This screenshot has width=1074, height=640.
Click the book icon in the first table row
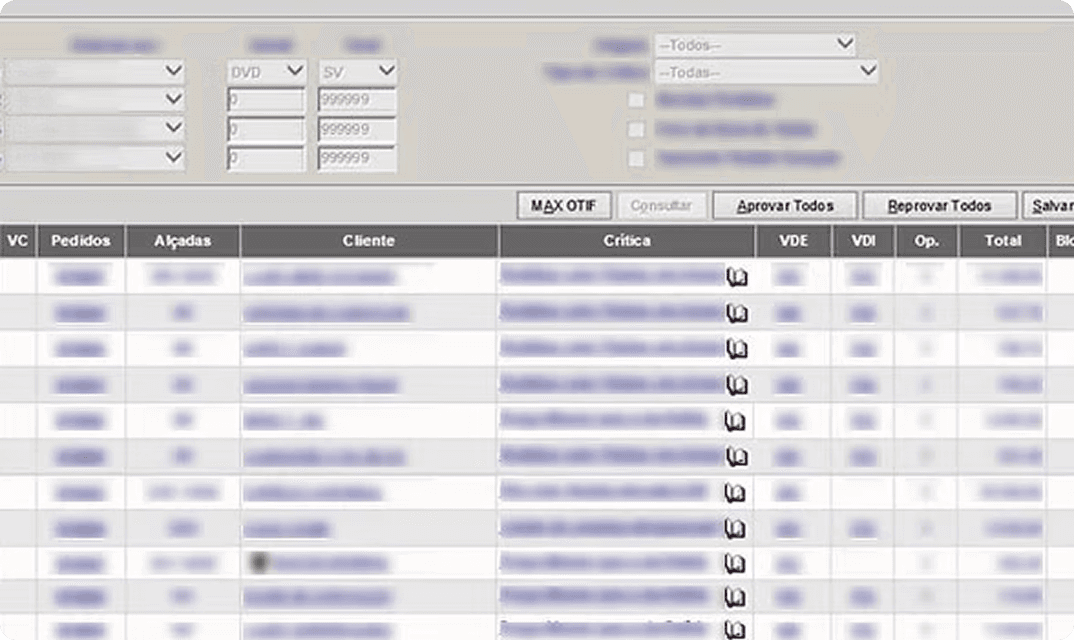(737, 277)
